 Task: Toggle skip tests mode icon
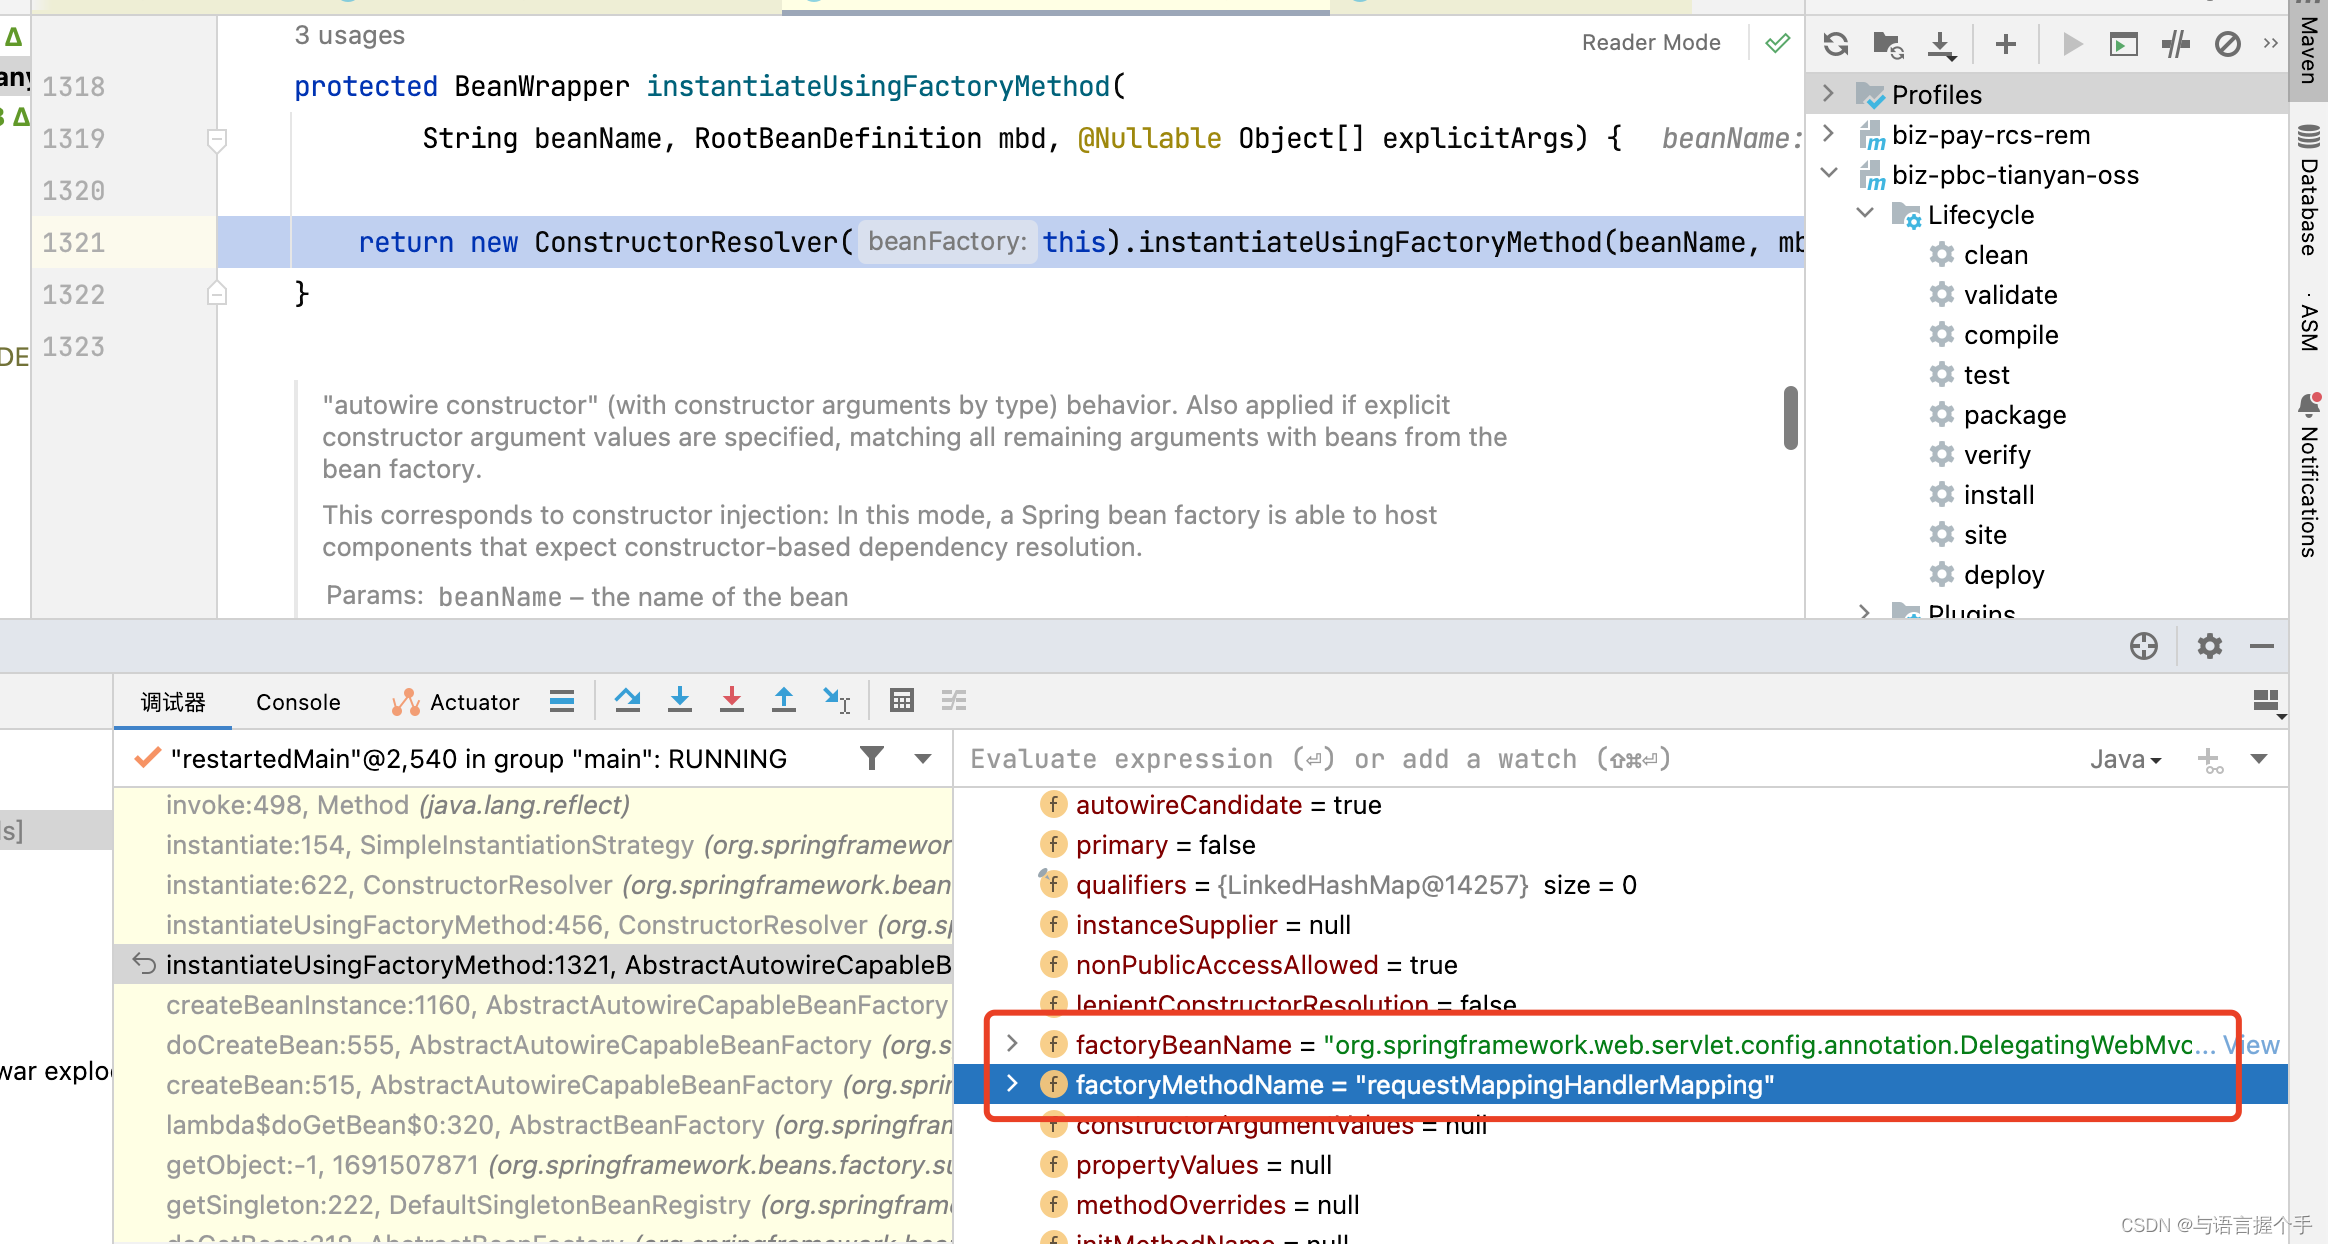(2227, 44)
